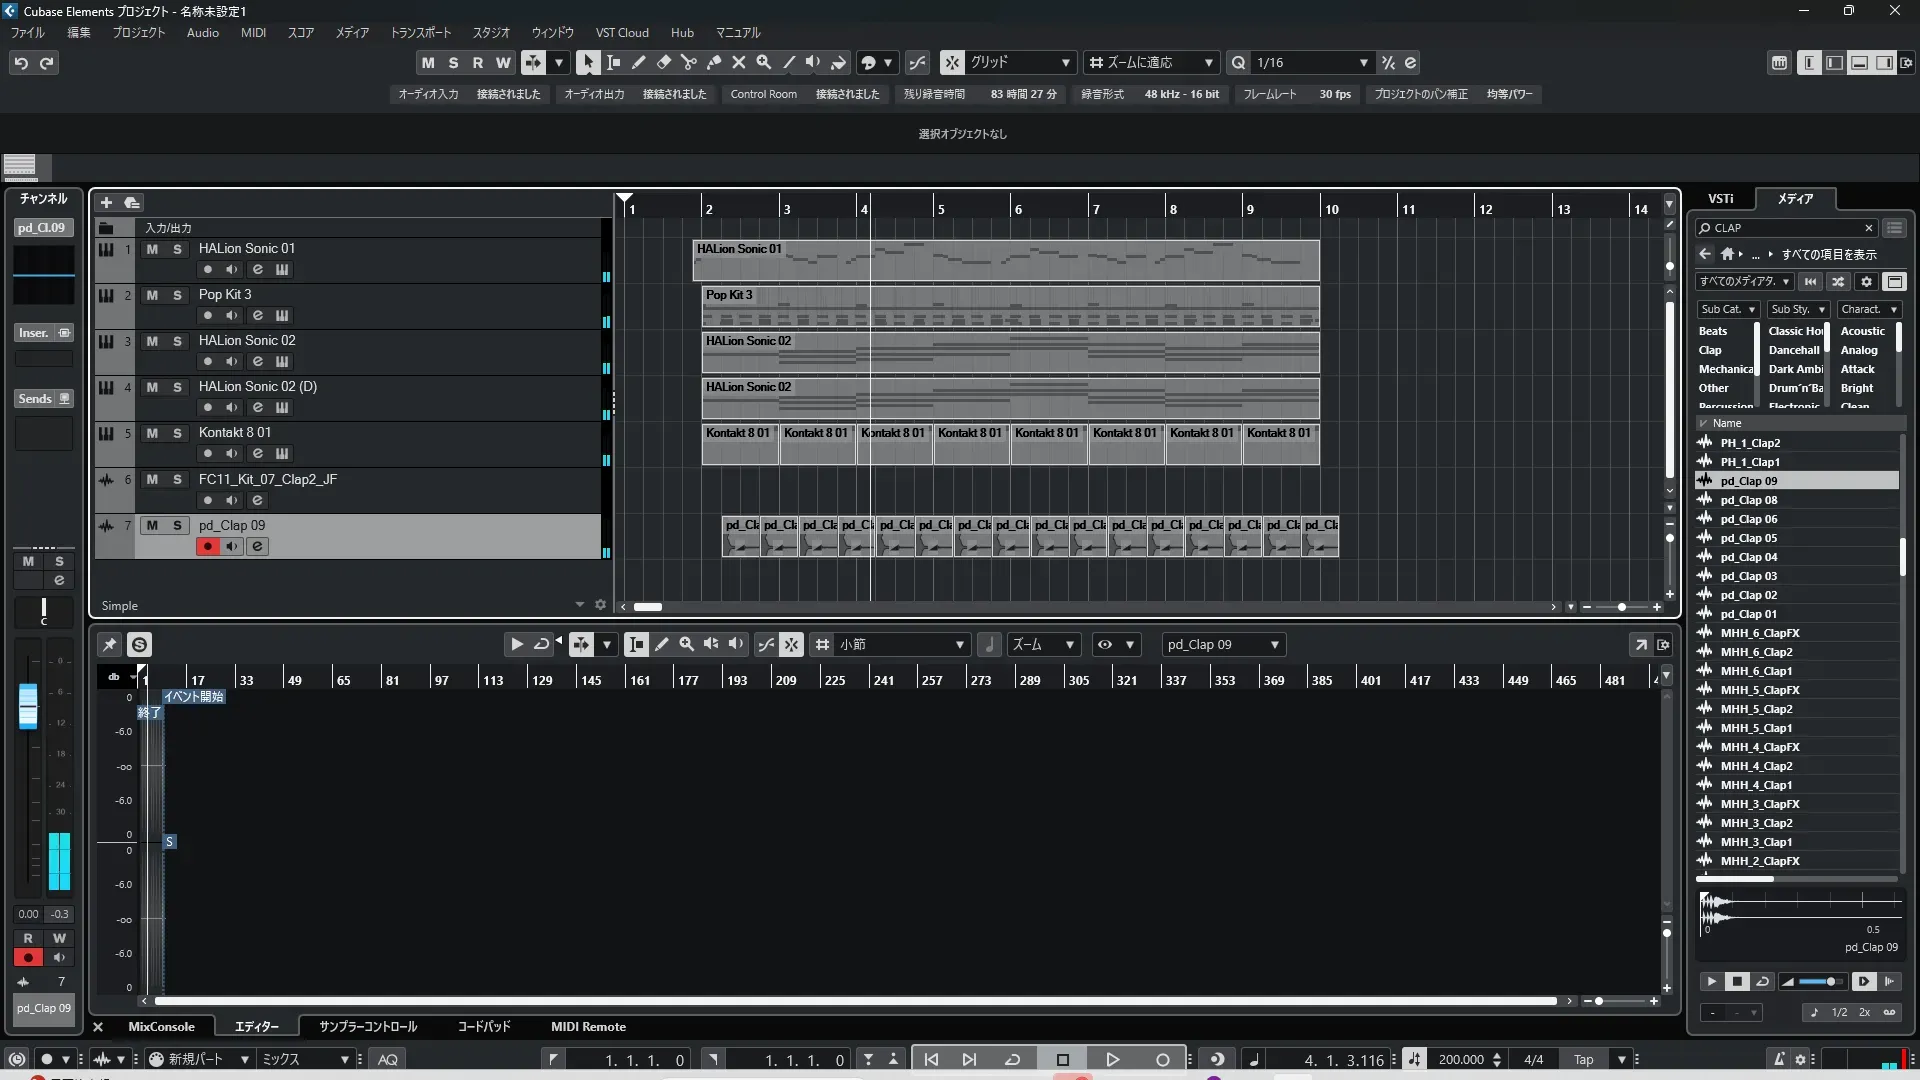Select the Eraser tool in toolbar
Viewport: 1920px width, 1080px height.
click(663, 62)
